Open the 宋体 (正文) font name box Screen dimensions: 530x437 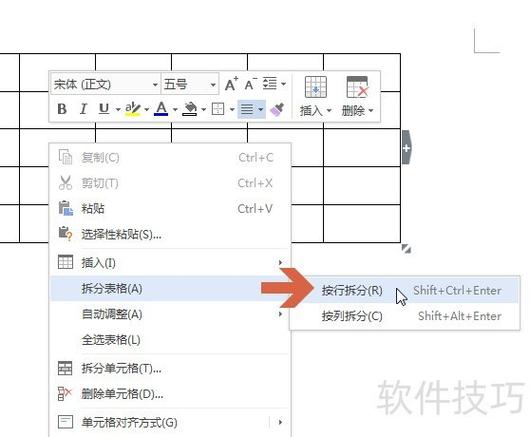[106, 84]
